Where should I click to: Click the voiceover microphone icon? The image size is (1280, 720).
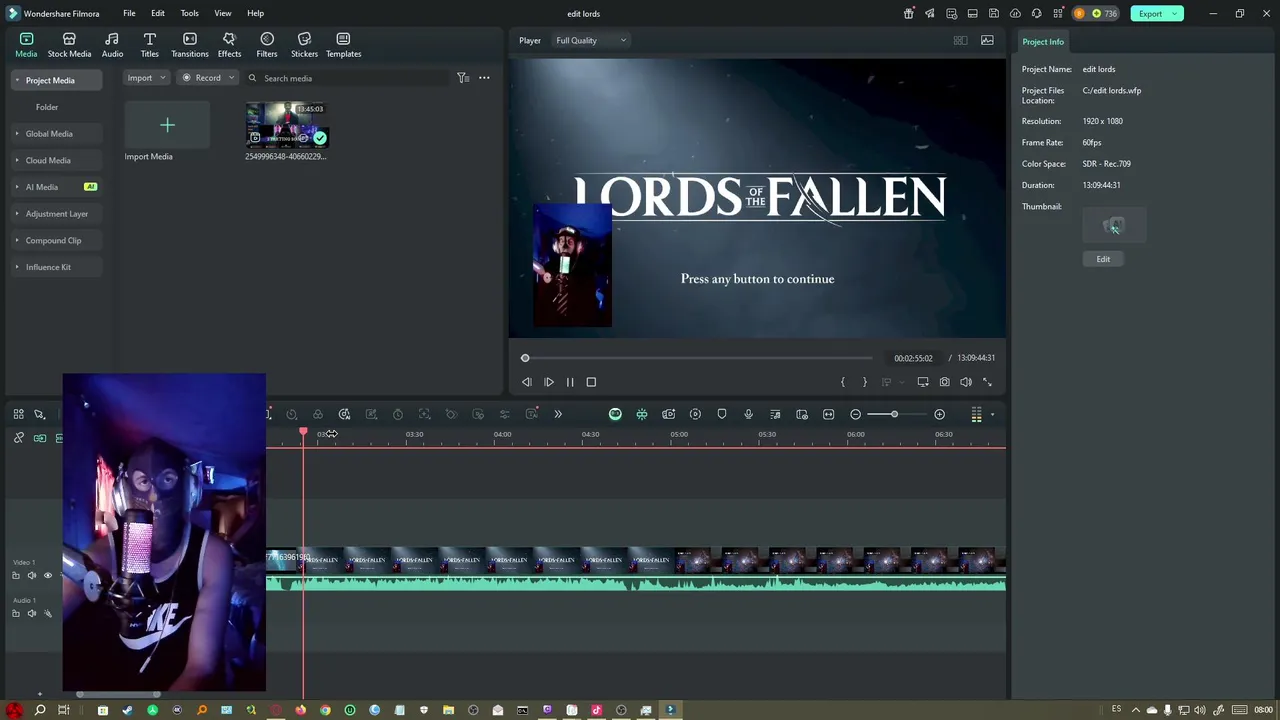click(x=748, y=414)
